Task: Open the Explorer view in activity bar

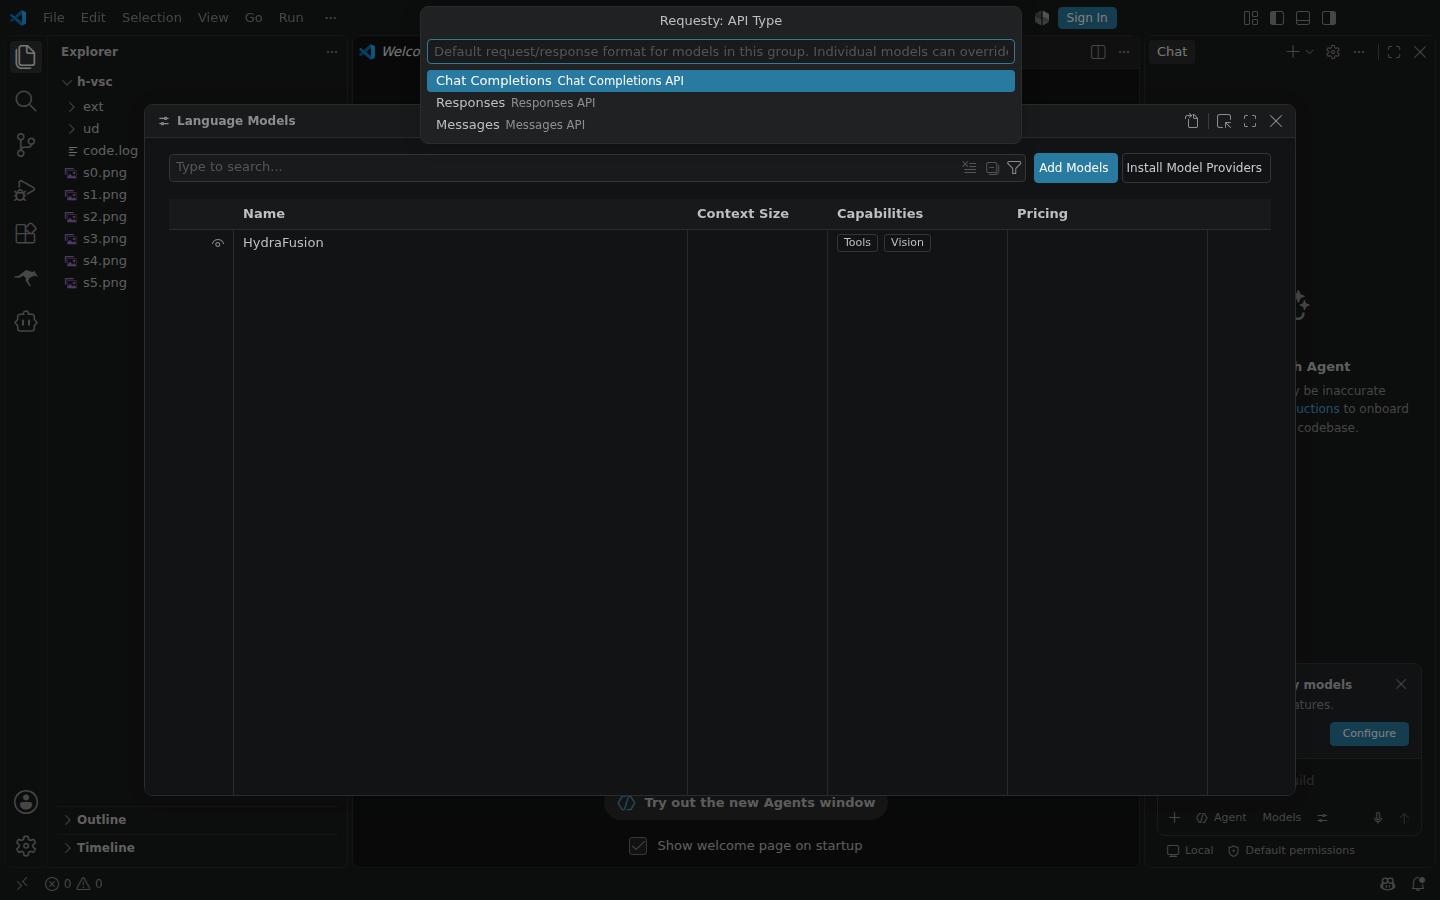Action: (x=26, y=57)
